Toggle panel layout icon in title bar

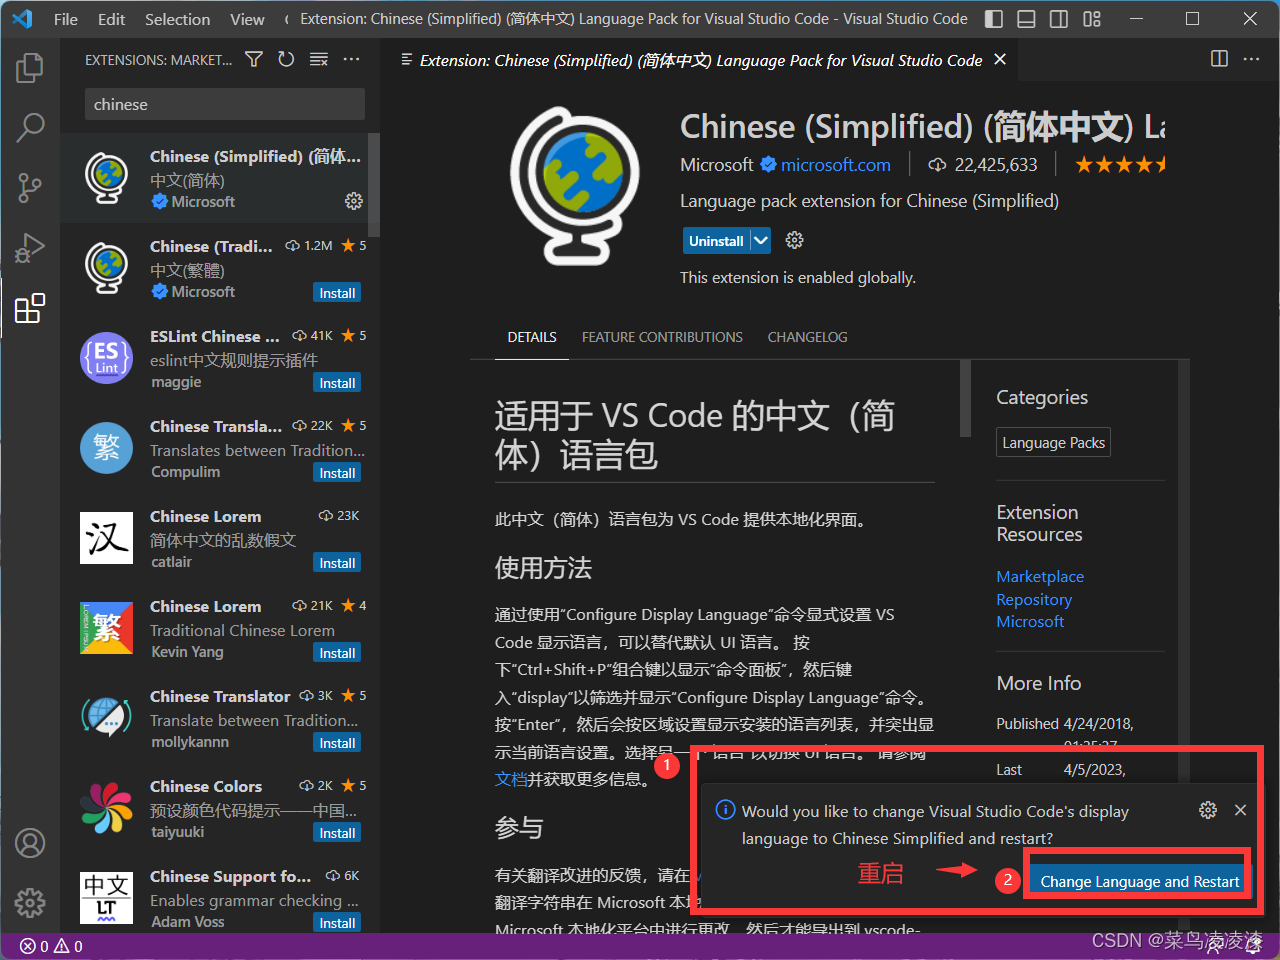coord(1026,19)
